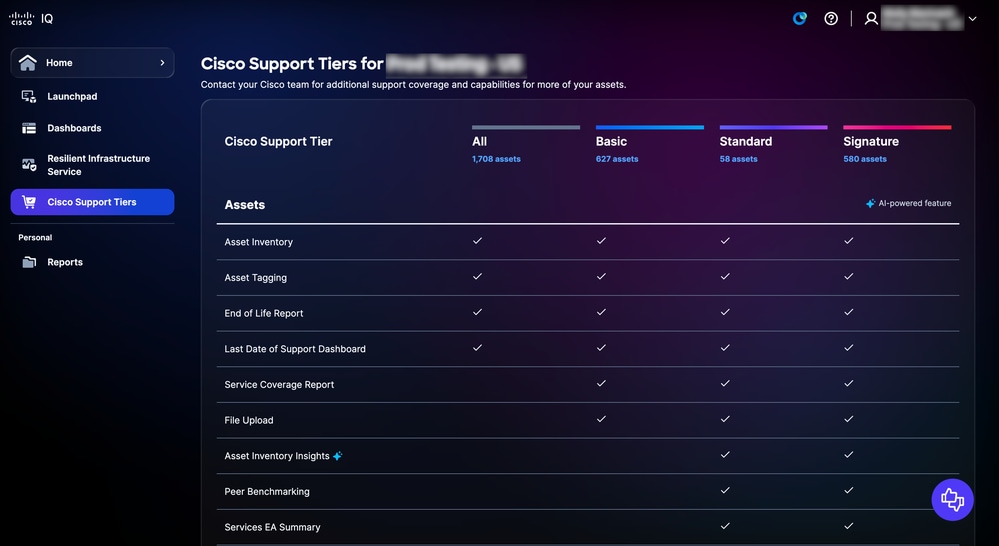Click the File Upload row label
Viewport: 999px width, 546px height.
(248, 420)
